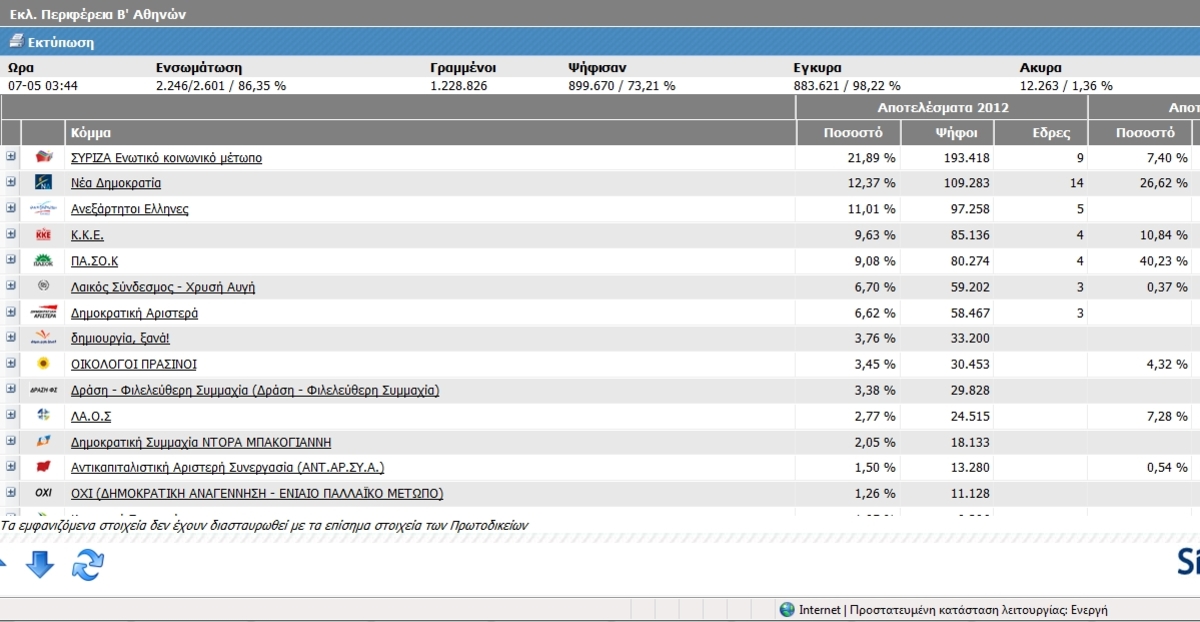
Task: Click the δημιουργία, ξανά! party logo
Action: 43,339
